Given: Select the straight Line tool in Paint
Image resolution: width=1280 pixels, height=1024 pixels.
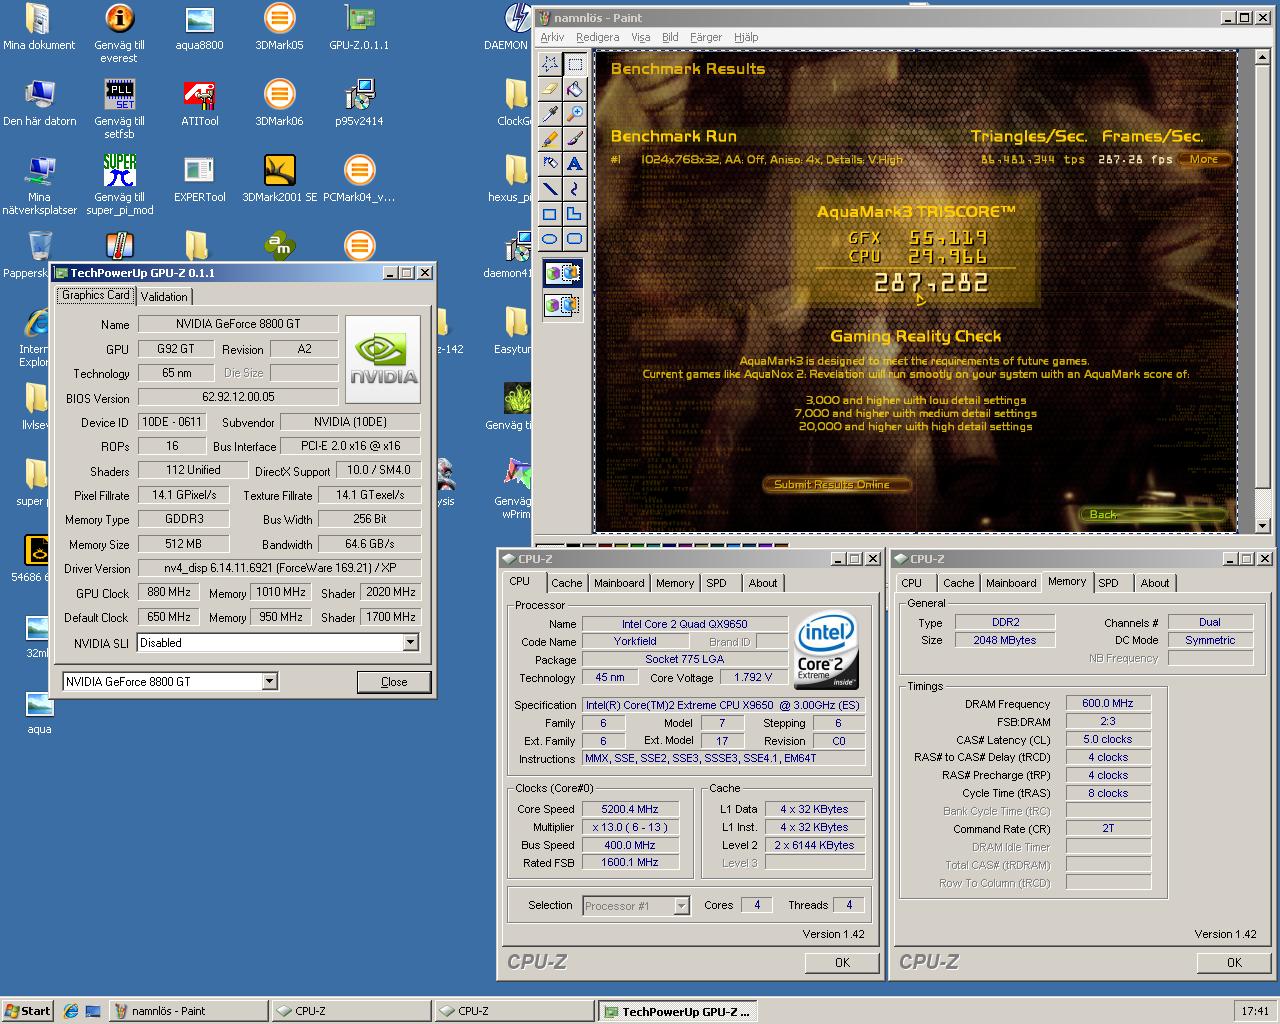Looking at the screenshot, I should [550, 189].
